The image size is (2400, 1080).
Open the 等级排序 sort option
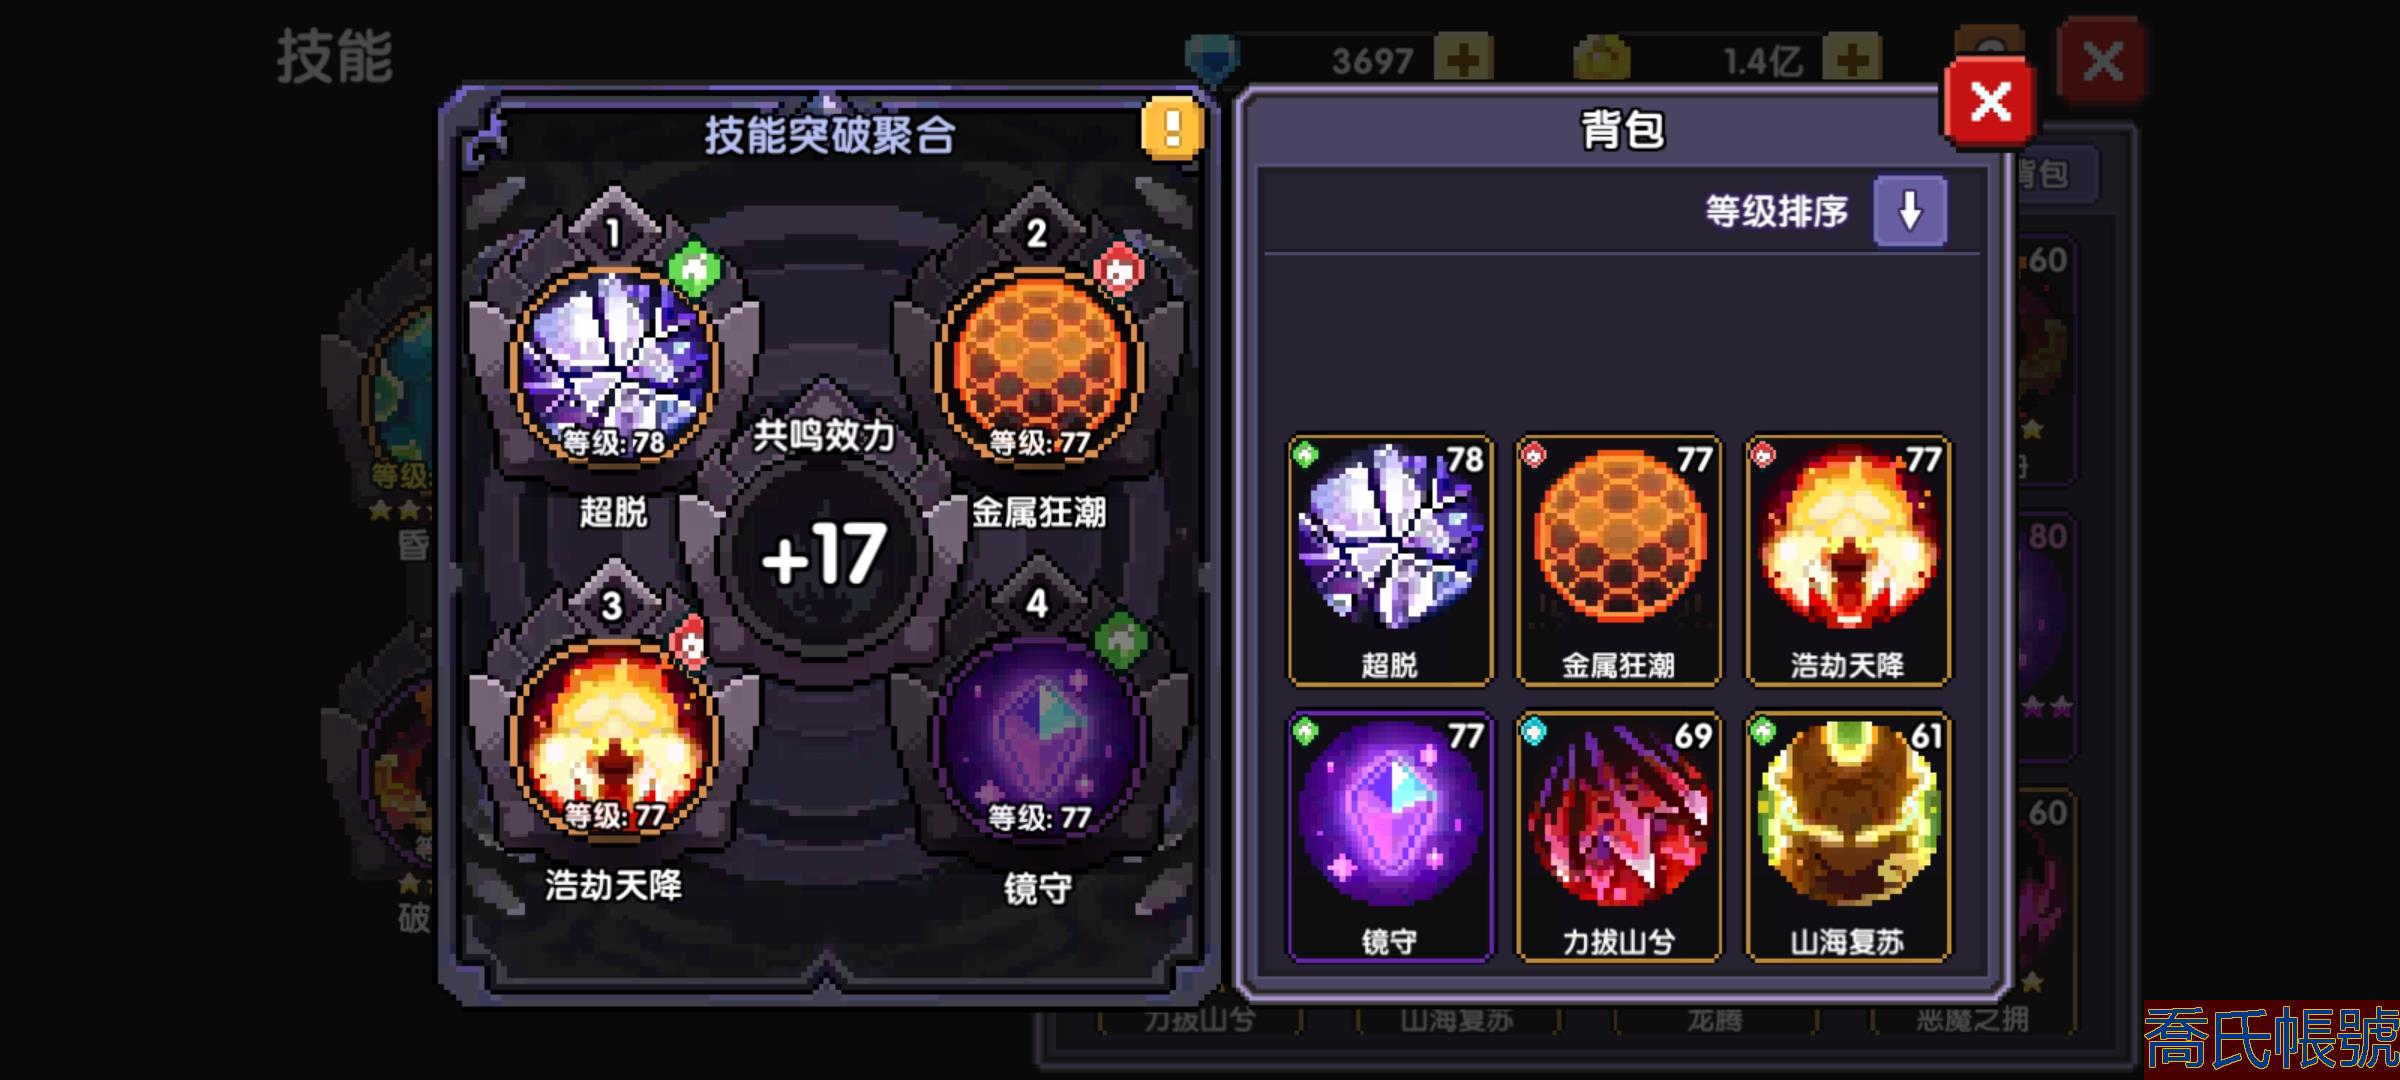[1777, 211]
